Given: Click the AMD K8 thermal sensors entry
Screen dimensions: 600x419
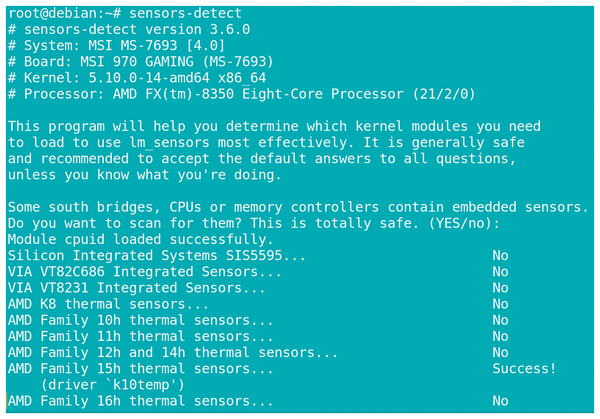Looking at the screenshot, I should coord(108,304).
